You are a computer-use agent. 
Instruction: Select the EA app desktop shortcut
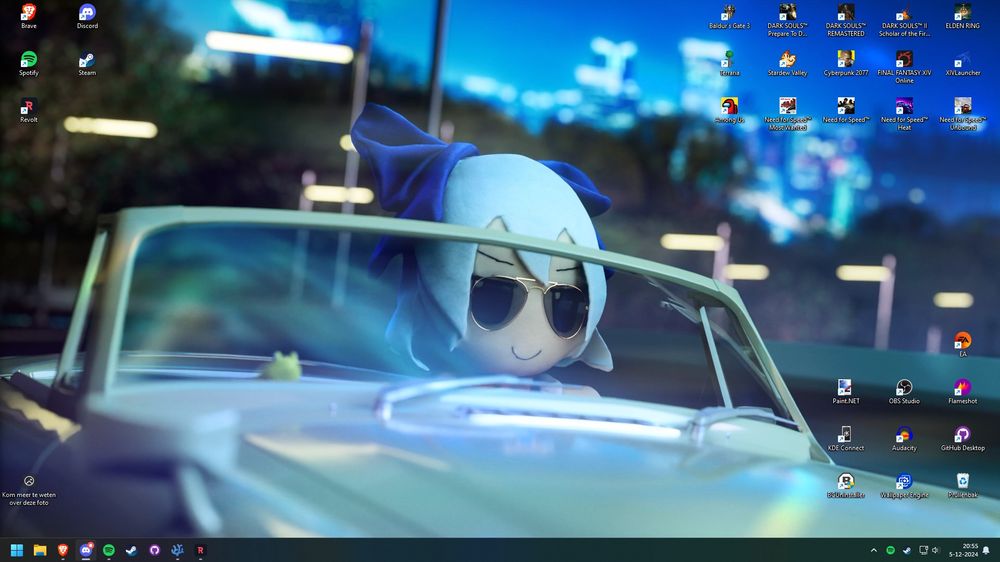962,344
